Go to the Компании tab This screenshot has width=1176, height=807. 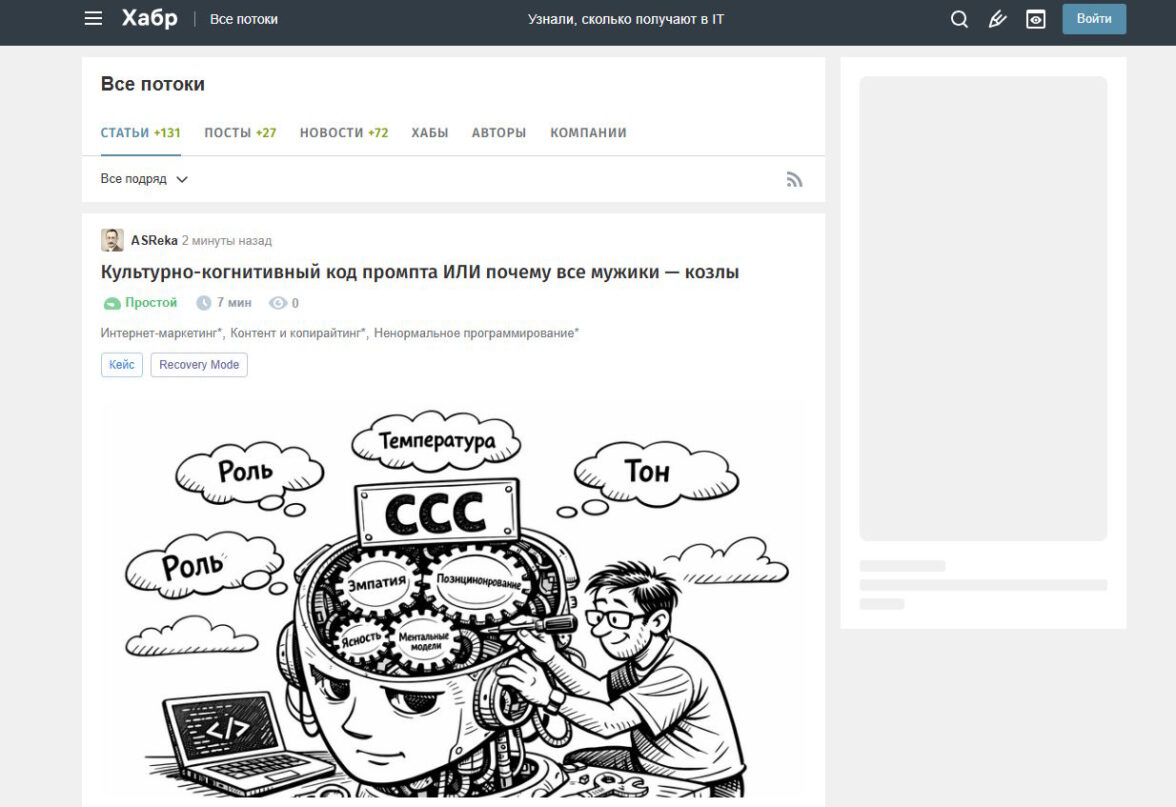click(x=588, y=133)
